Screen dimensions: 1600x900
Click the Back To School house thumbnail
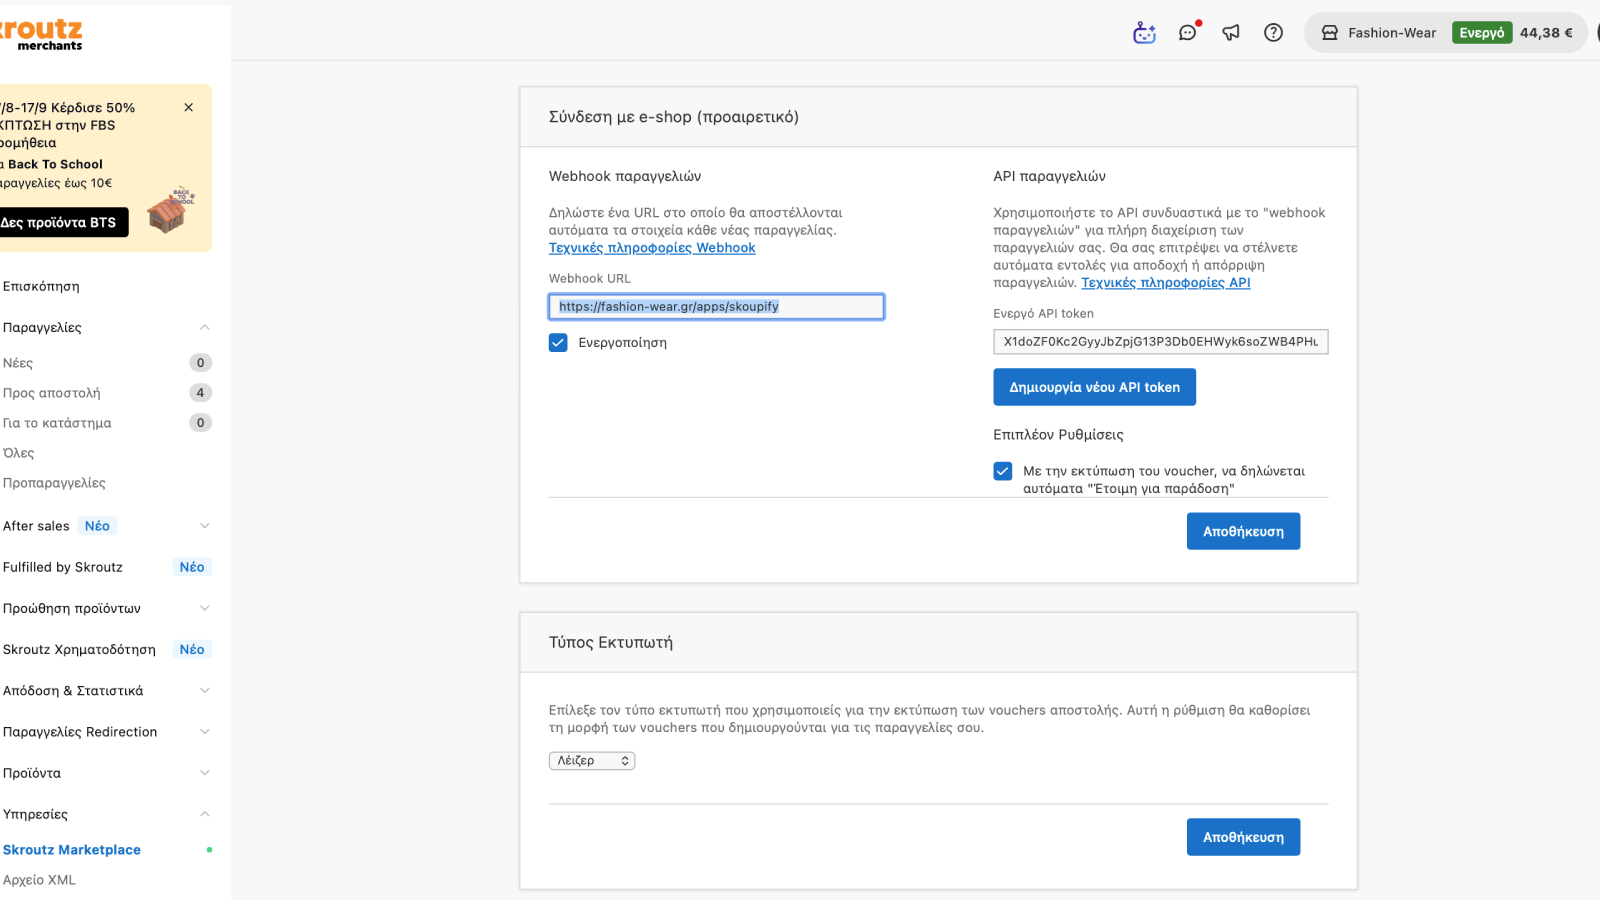(170, 210)
